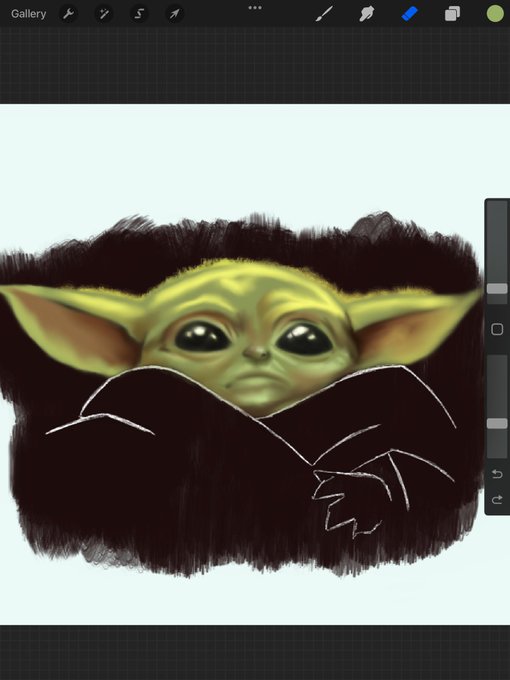Open the green active color swatch
The width and height of the screenshot is (510, 680).
pos(495,14)
